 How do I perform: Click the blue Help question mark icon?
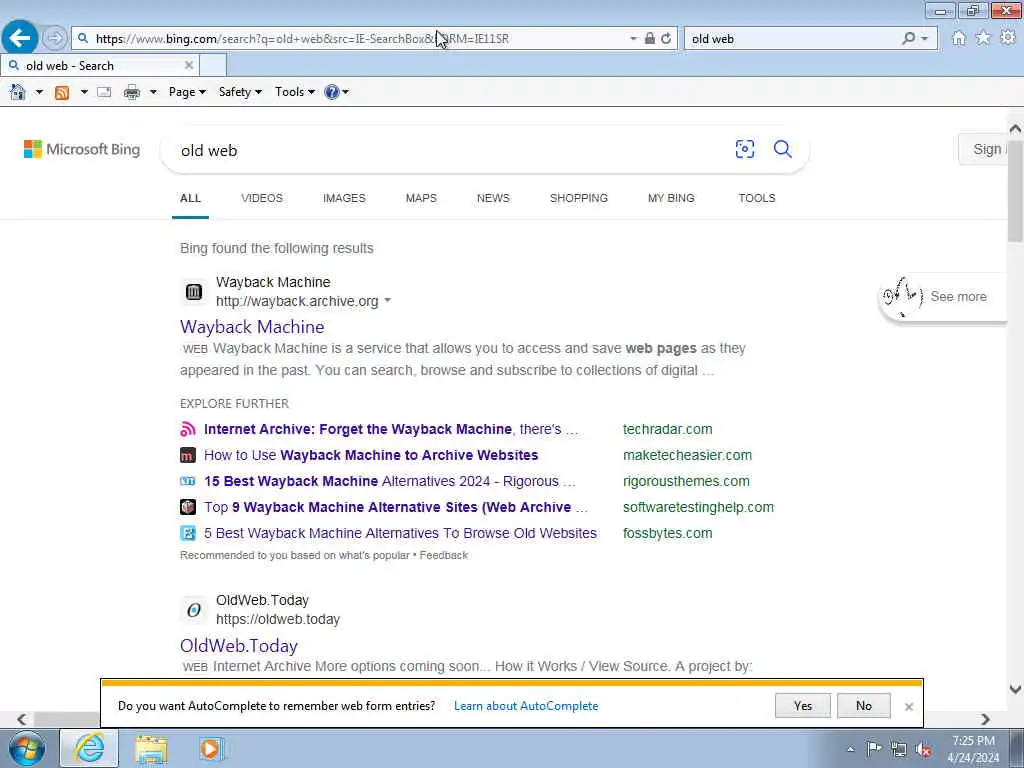pos(332,92)
